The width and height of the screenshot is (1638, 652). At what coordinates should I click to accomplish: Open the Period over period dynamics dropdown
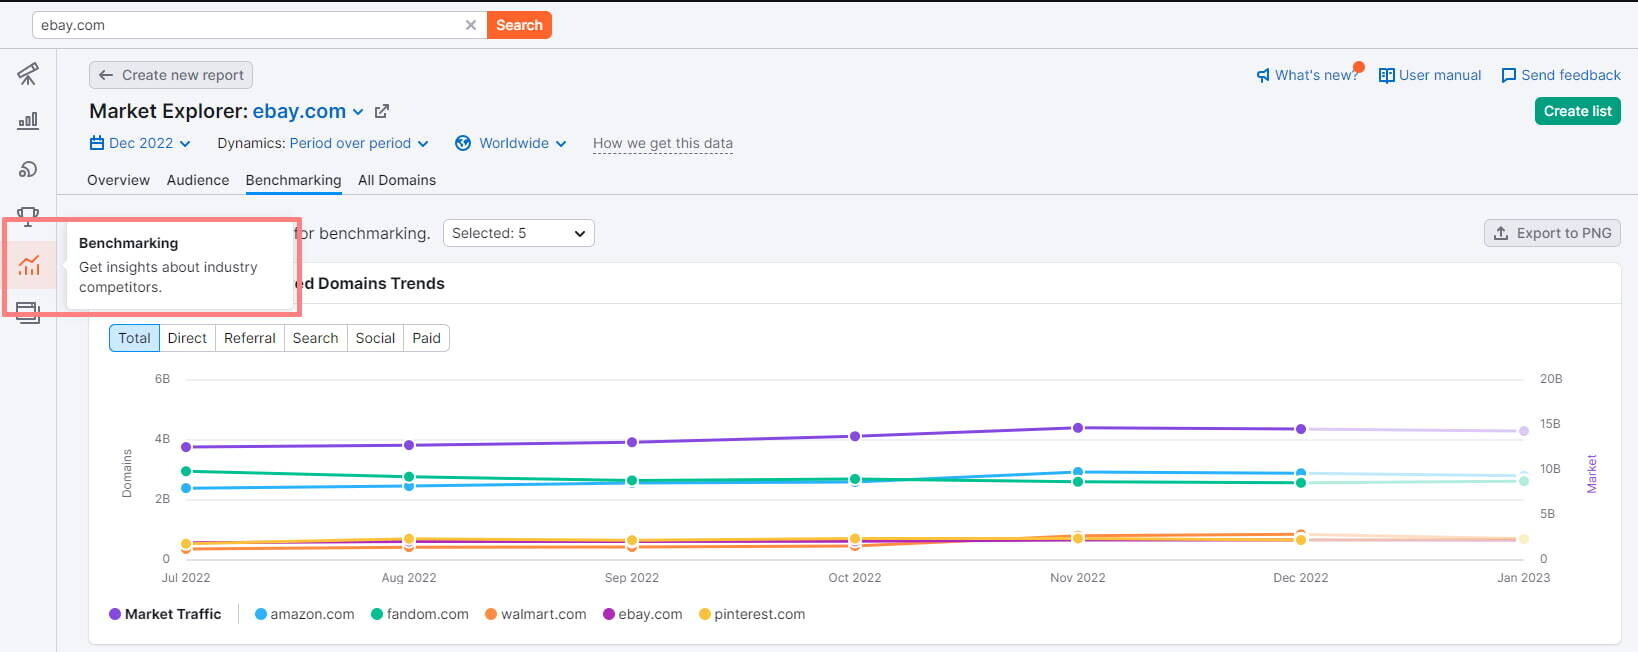(359, 143)
